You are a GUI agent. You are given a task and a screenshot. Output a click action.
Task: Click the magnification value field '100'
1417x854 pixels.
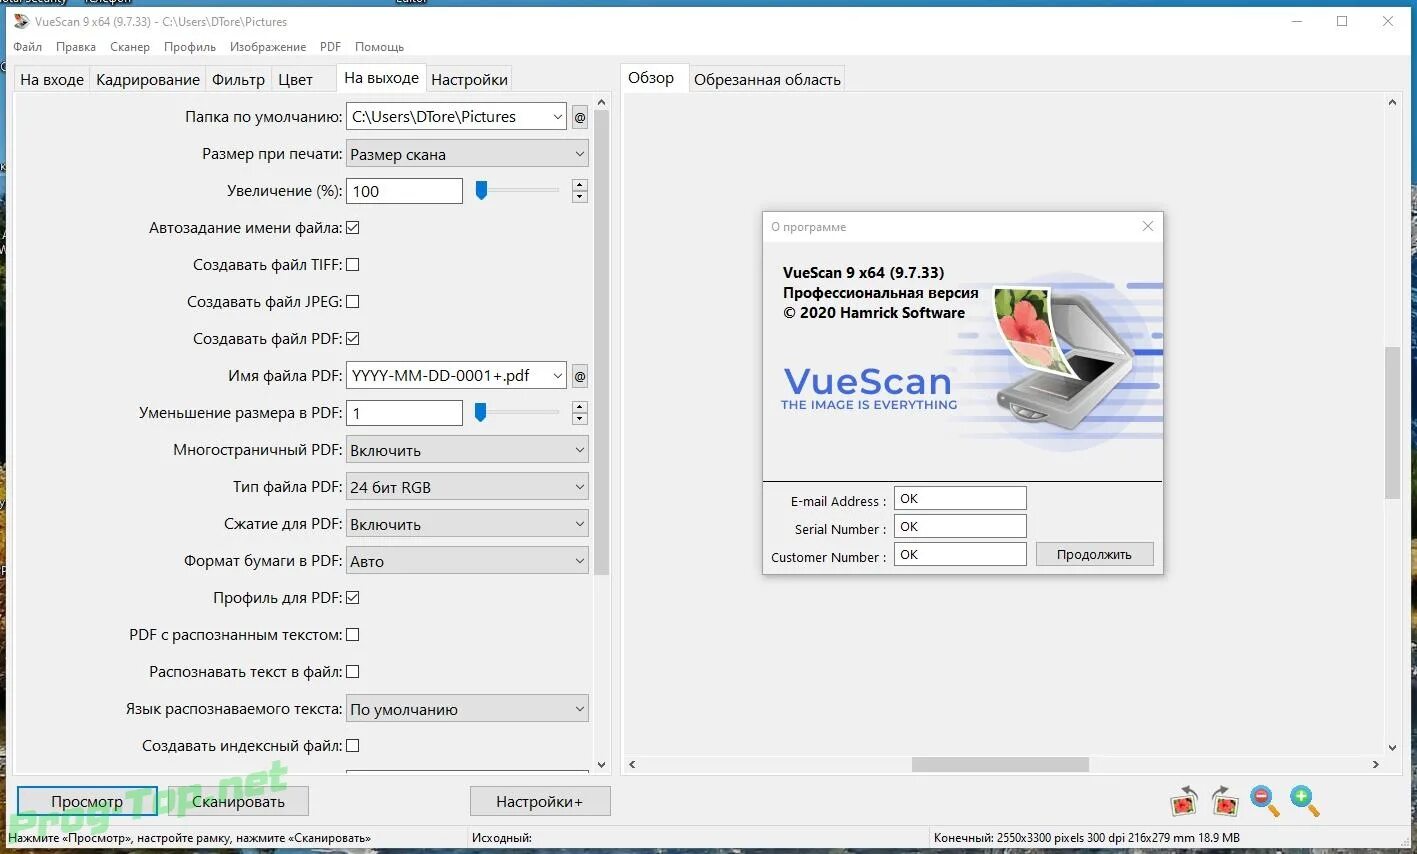(x=404, y=191)
